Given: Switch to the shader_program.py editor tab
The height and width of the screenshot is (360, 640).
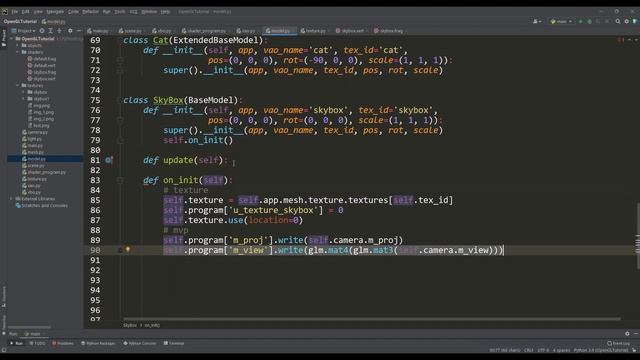Looking at the screenshot, I should click(x=206, y=31).
